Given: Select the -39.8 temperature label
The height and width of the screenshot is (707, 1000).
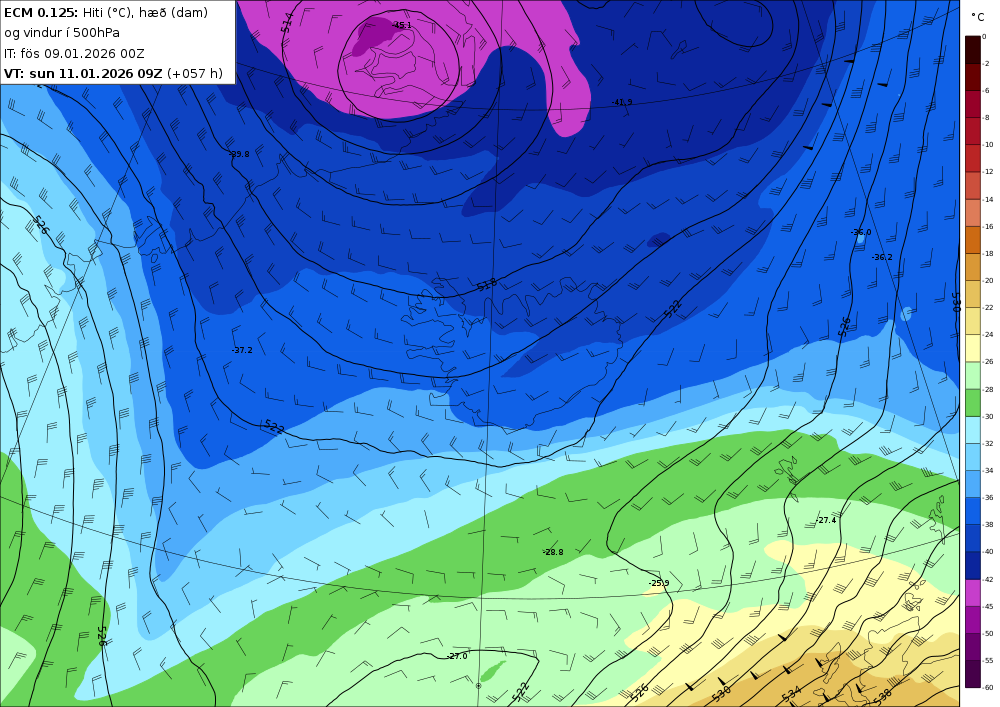Looking at the screenshot, I should tap(239, 154).
